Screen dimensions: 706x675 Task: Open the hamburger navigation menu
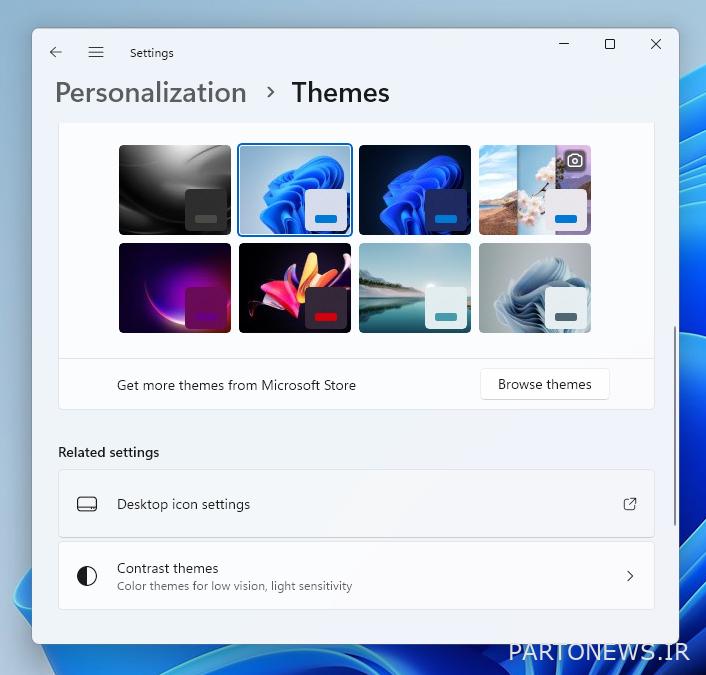point(96,52)
